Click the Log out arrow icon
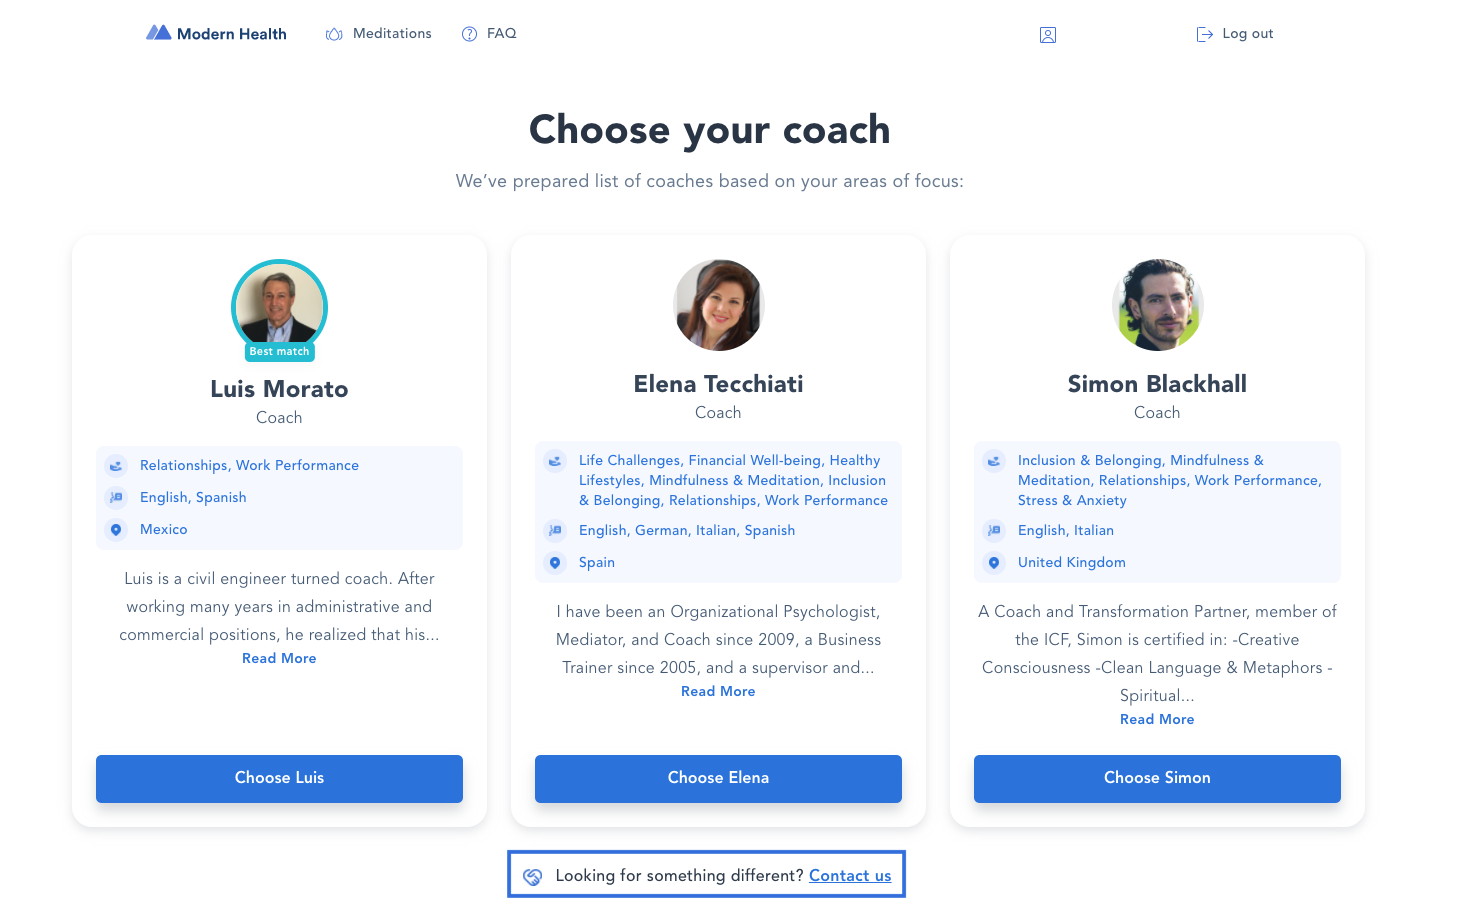This screenshot has height=905, width=1460. [1205, 34]
